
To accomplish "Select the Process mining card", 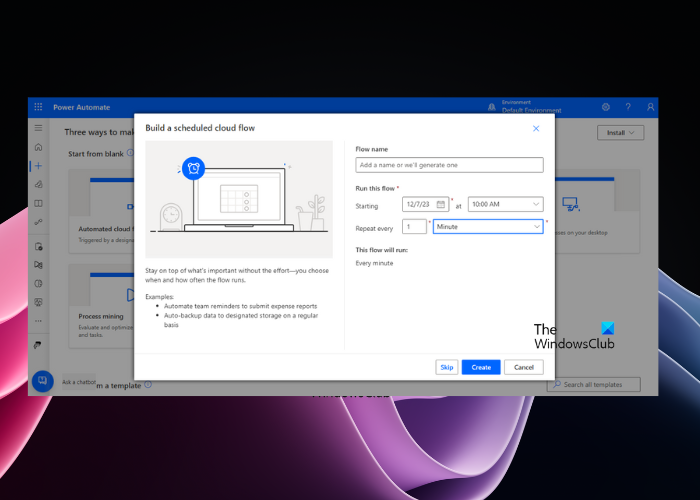I will tap(102, 306).
